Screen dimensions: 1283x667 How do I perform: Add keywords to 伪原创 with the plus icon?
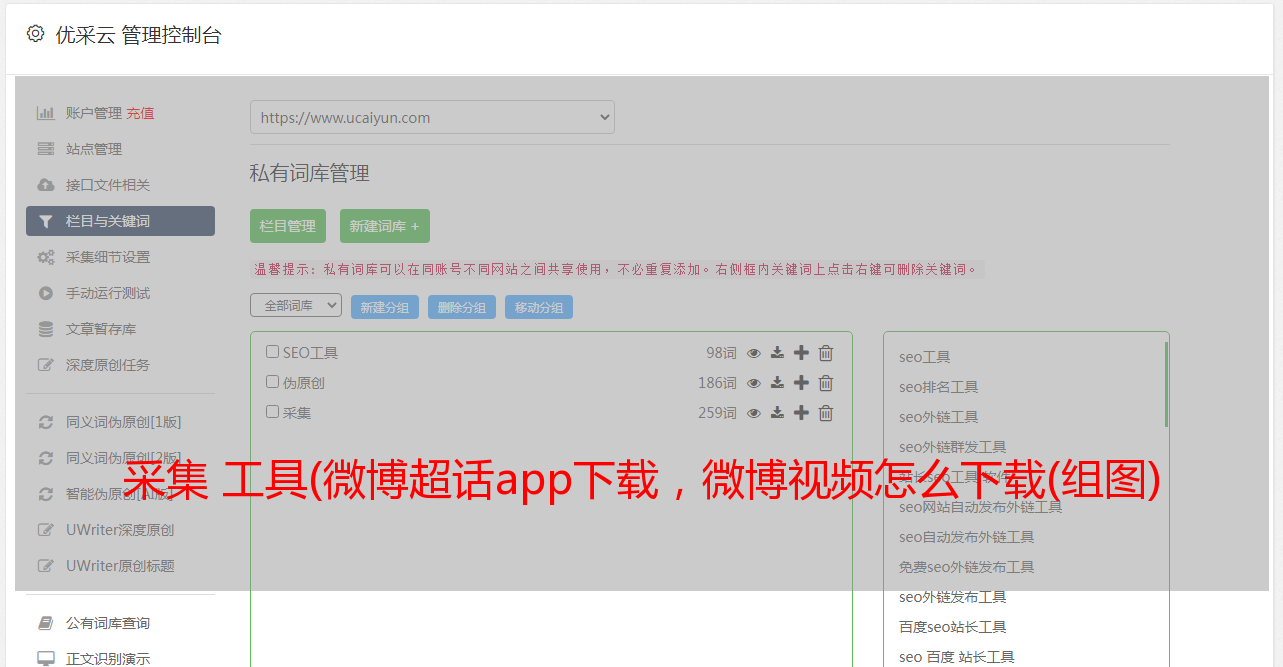[801, 383]
